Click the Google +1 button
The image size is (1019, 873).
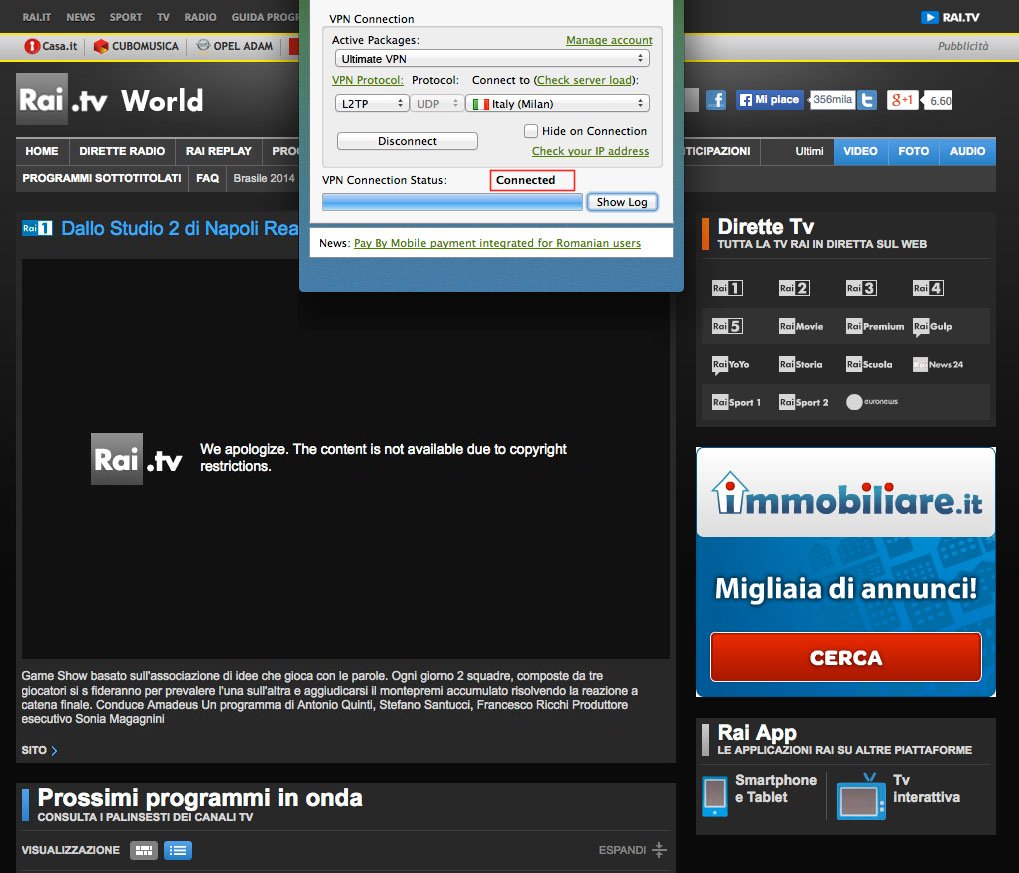[x=902, y=99]
